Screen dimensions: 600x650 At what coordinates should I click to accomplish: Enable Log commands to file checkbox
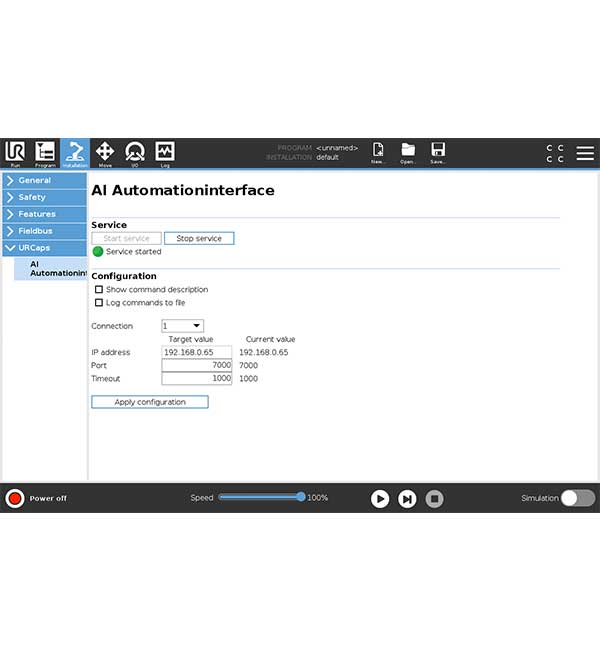[99, 303]
